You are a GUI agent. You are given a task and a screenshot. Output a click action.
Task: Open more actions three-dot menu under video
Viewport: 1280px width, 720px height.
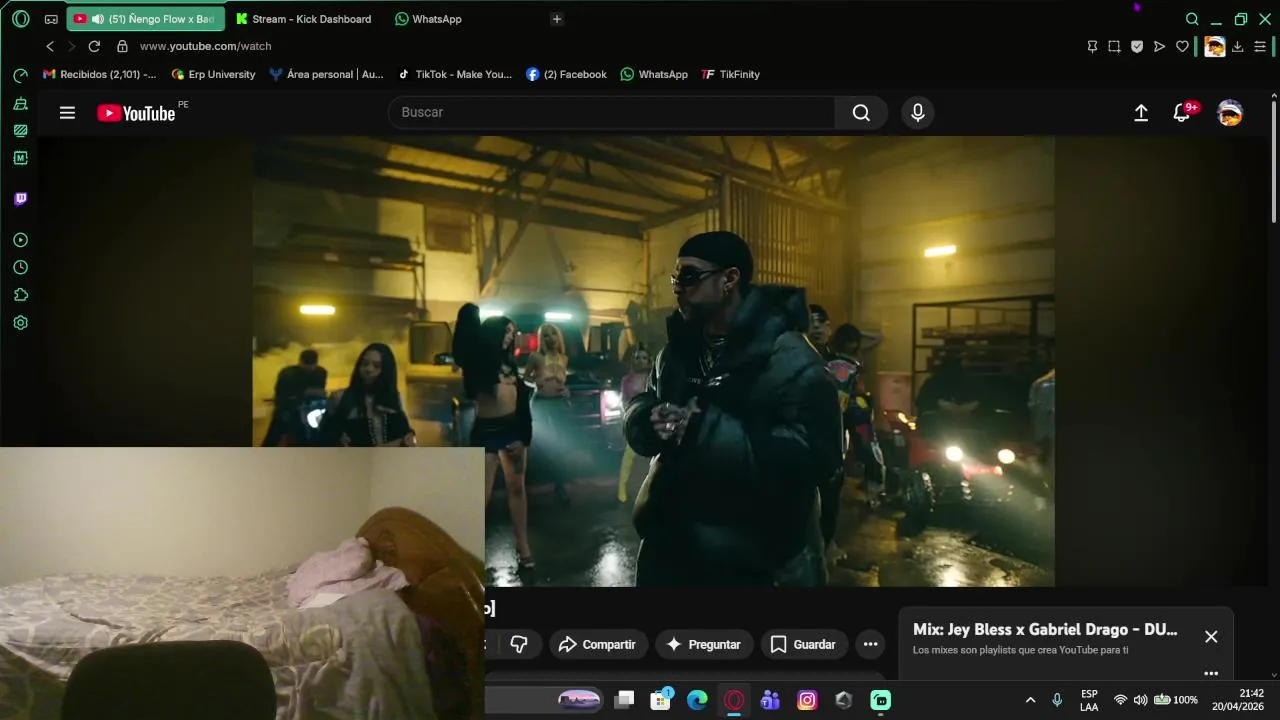pos(870,644)
